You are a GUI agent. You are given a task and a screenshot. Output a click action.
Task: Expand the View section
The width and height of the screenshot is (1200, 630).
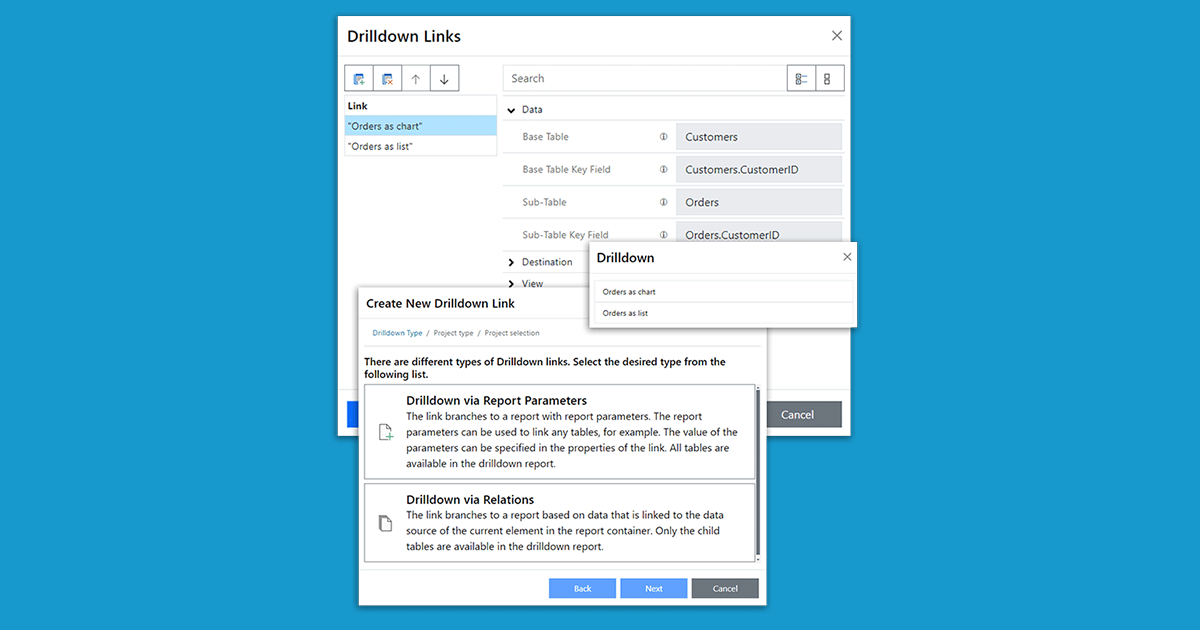[x=512, y=284]
